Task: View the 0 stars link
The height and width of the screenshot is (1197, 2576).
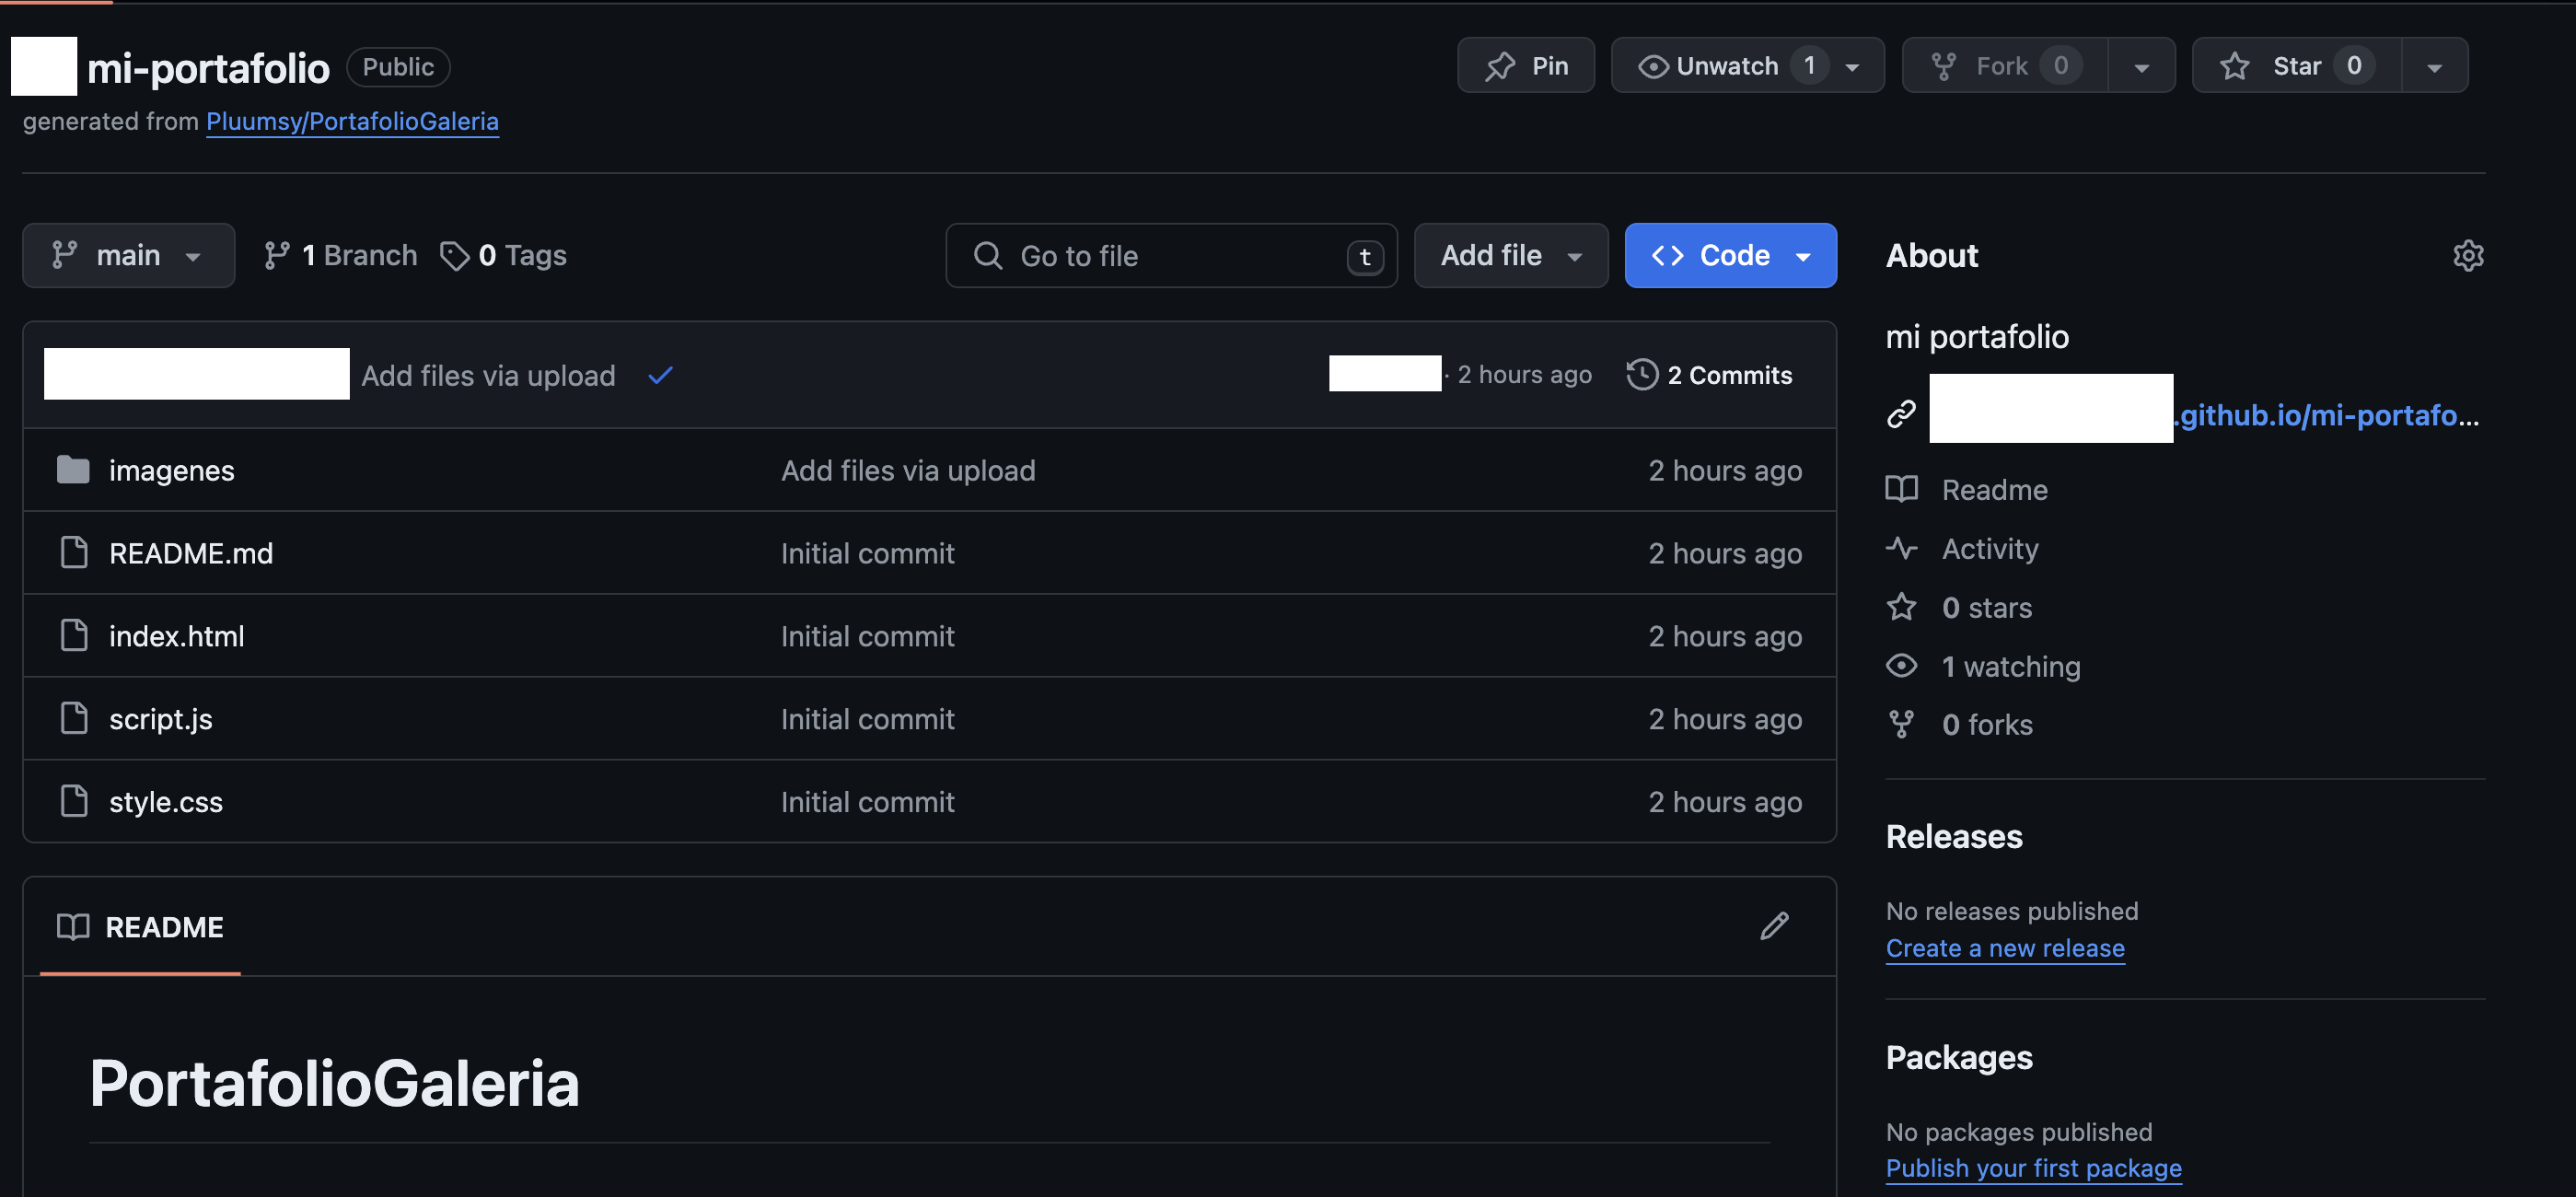Action: tap(1986, 607)
